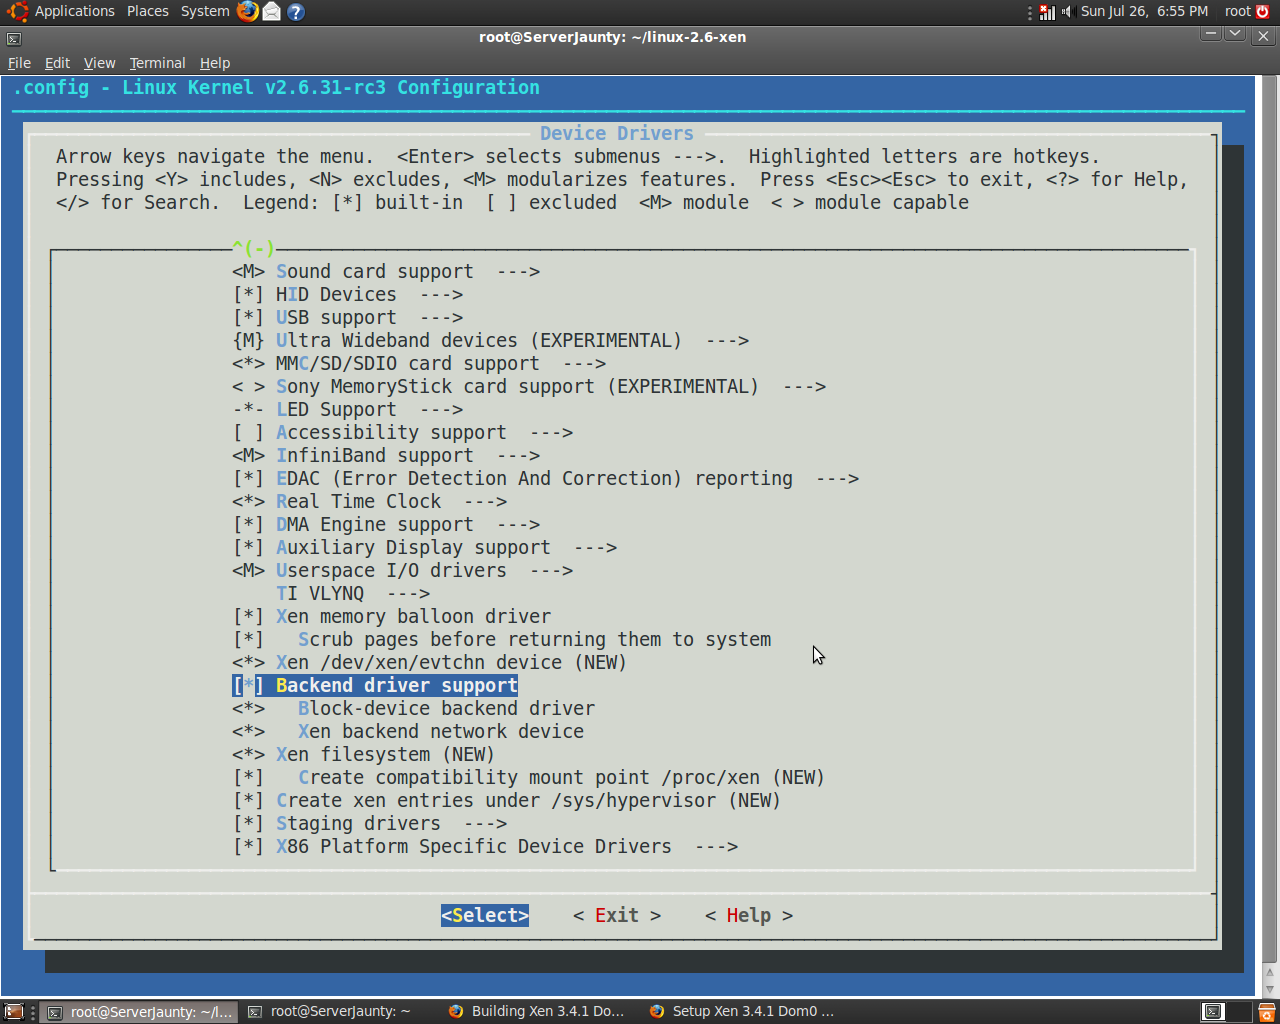Click the red power shutdown icon
The height and width of the screenshot is (1024, 1280).
pos(1263,12)
